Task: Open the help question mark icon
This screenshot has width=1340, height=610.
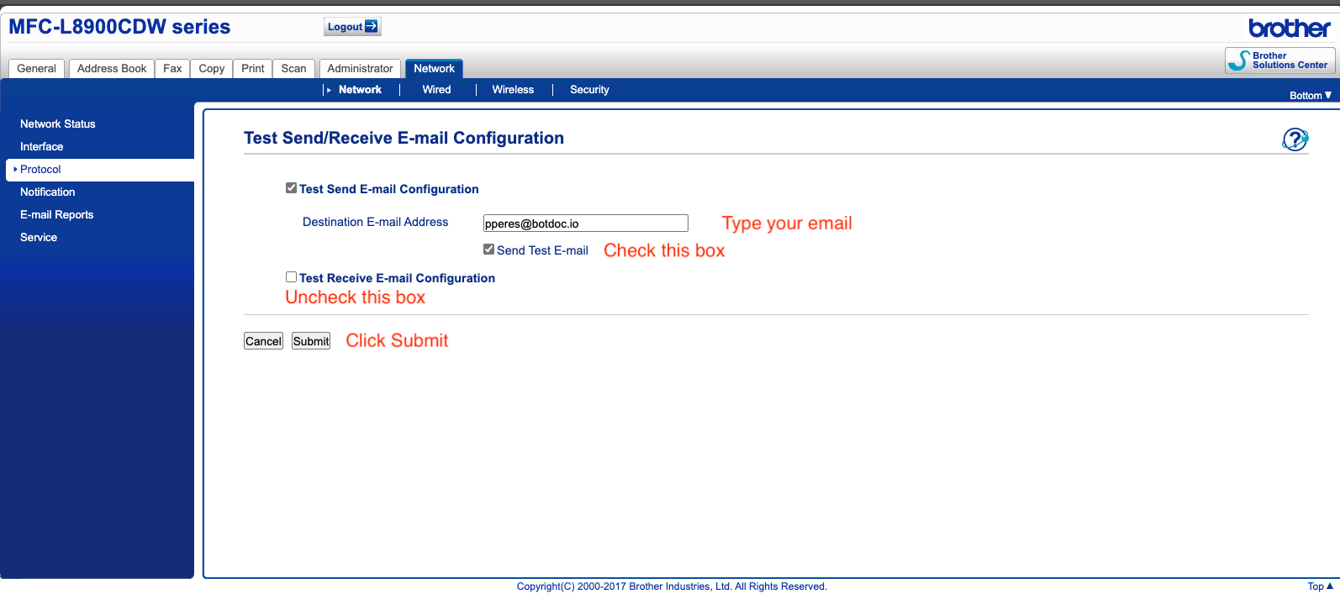Action: click(x=1295, y=139)
